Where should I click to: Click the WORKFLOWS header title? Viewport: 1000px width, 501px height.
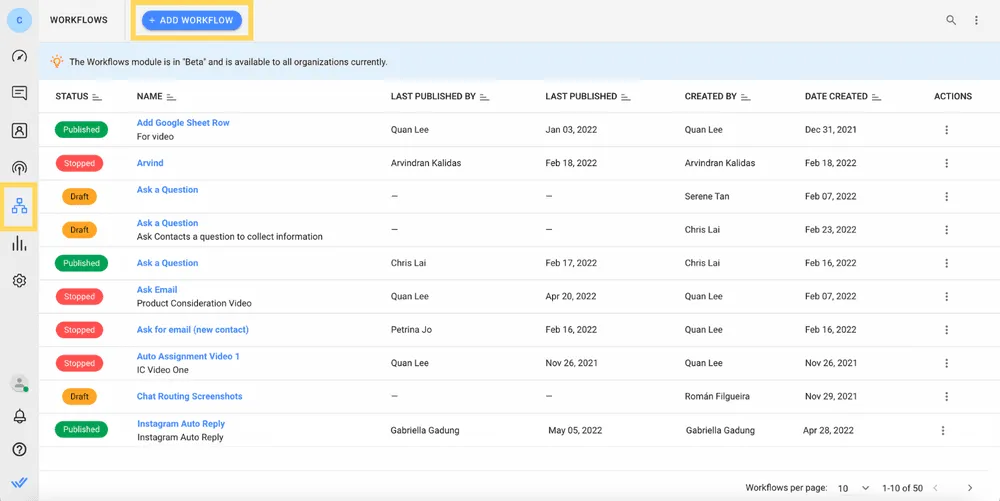[x=78, y=20]
